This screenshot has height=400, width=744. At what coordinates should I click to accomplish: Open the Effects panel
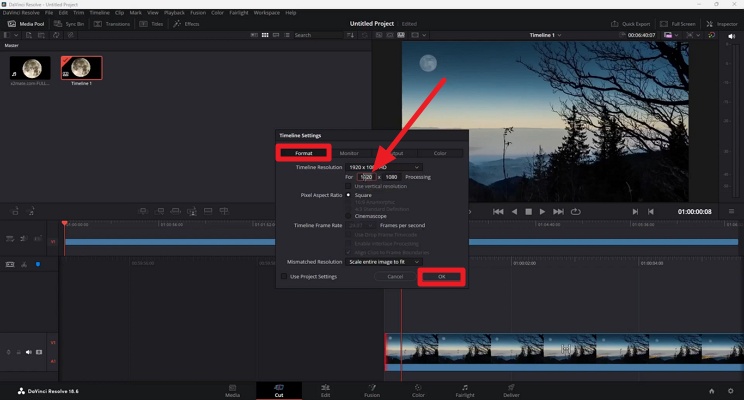click(x=186, y=24)
